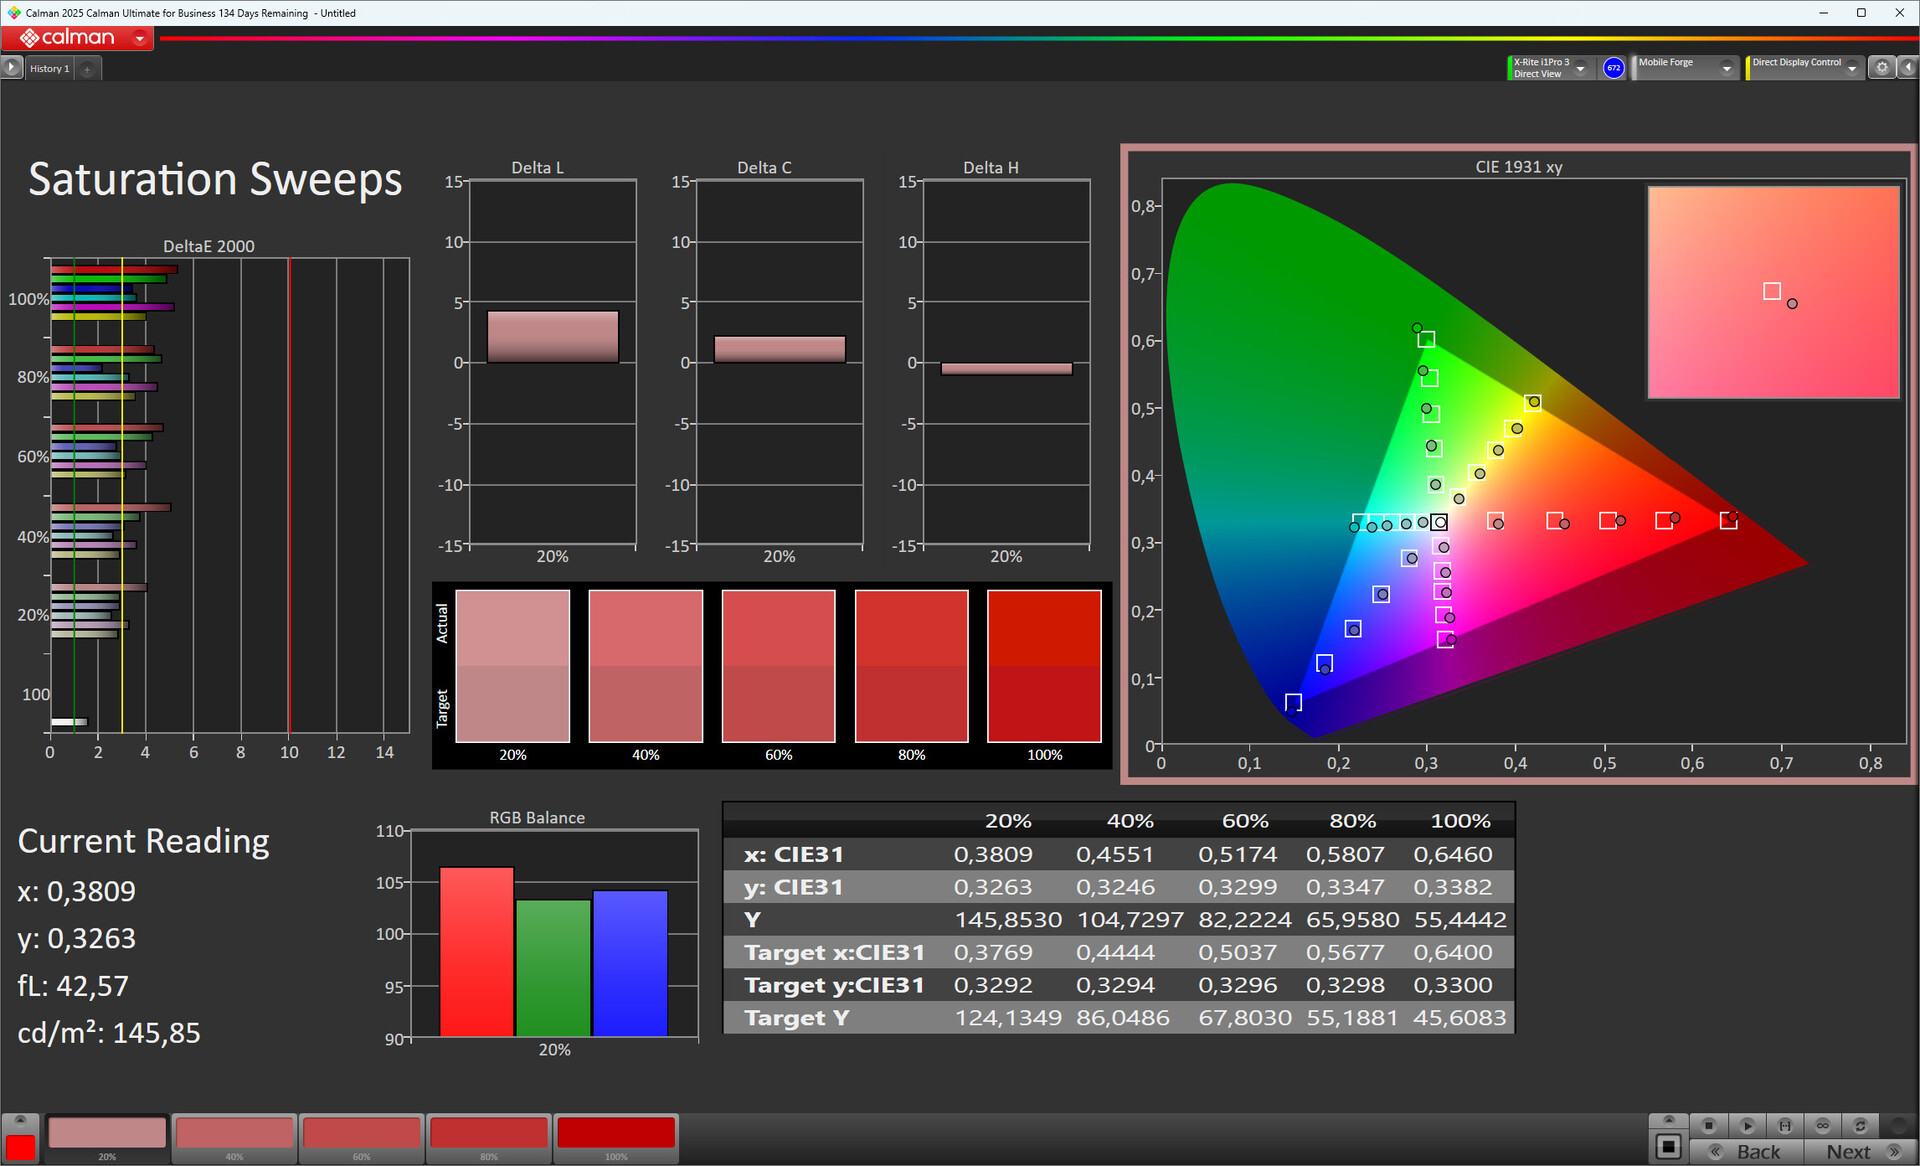The width and height of the screenshot is (1920, 1166).
Task: Toggle the infinity loop reading icon
Action: 1823,1125
